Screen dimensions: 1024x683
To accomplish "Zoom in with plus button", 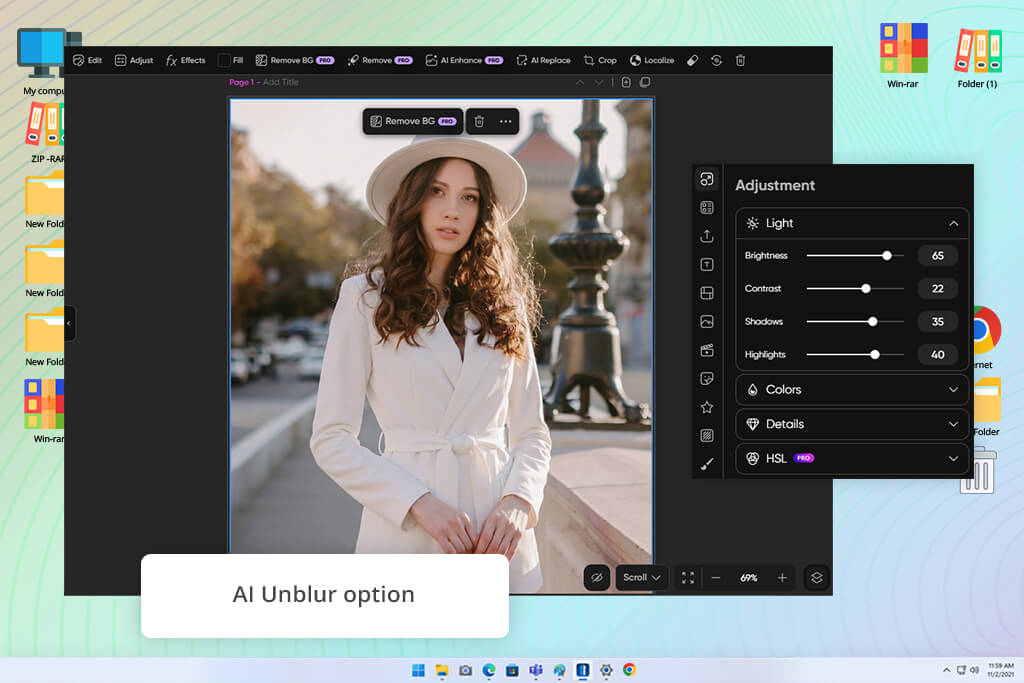I will point(782,578).
